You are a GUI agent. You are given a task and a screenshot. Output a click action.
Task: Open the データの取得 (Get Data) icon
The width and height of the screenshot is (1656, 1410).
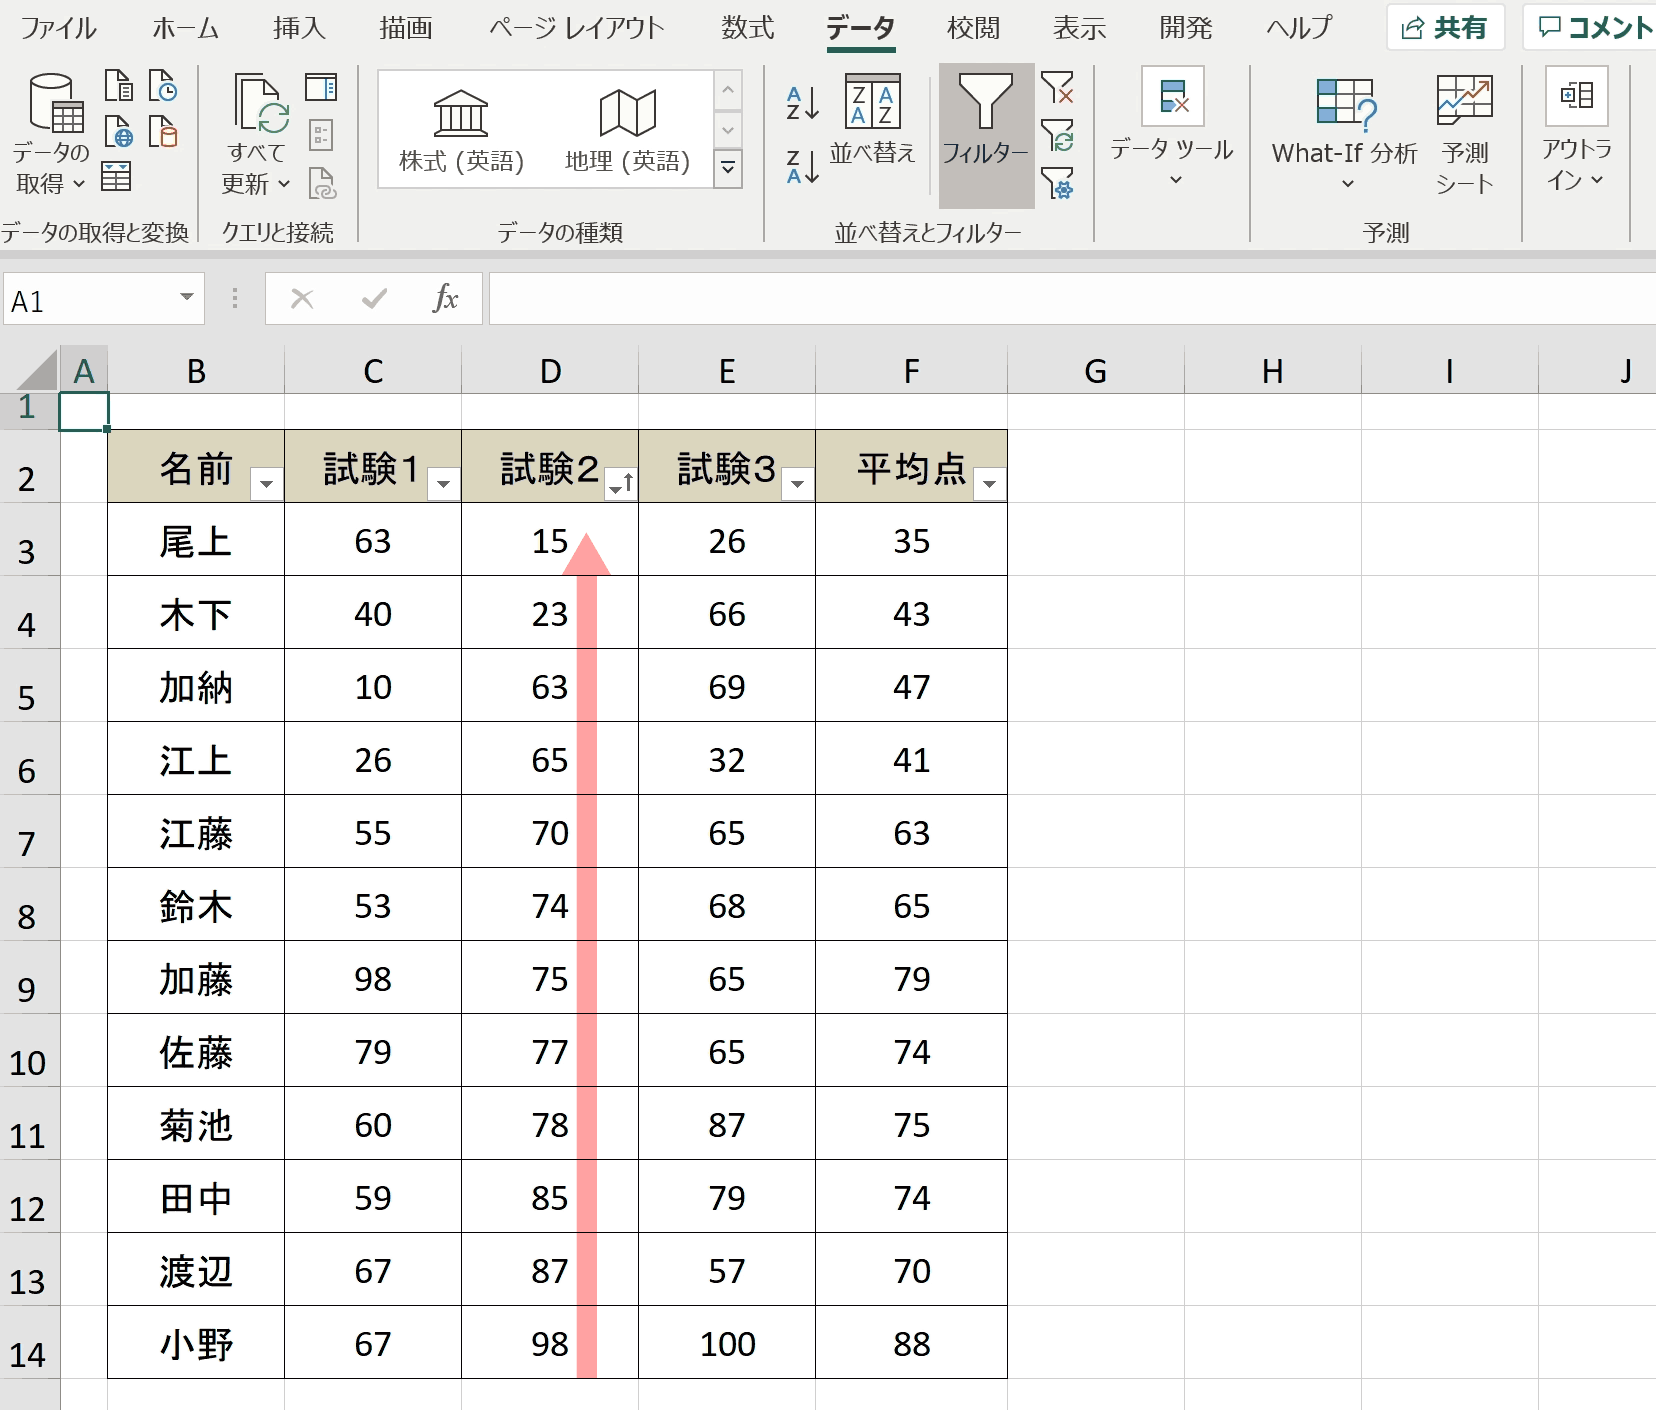click(55, 103)
